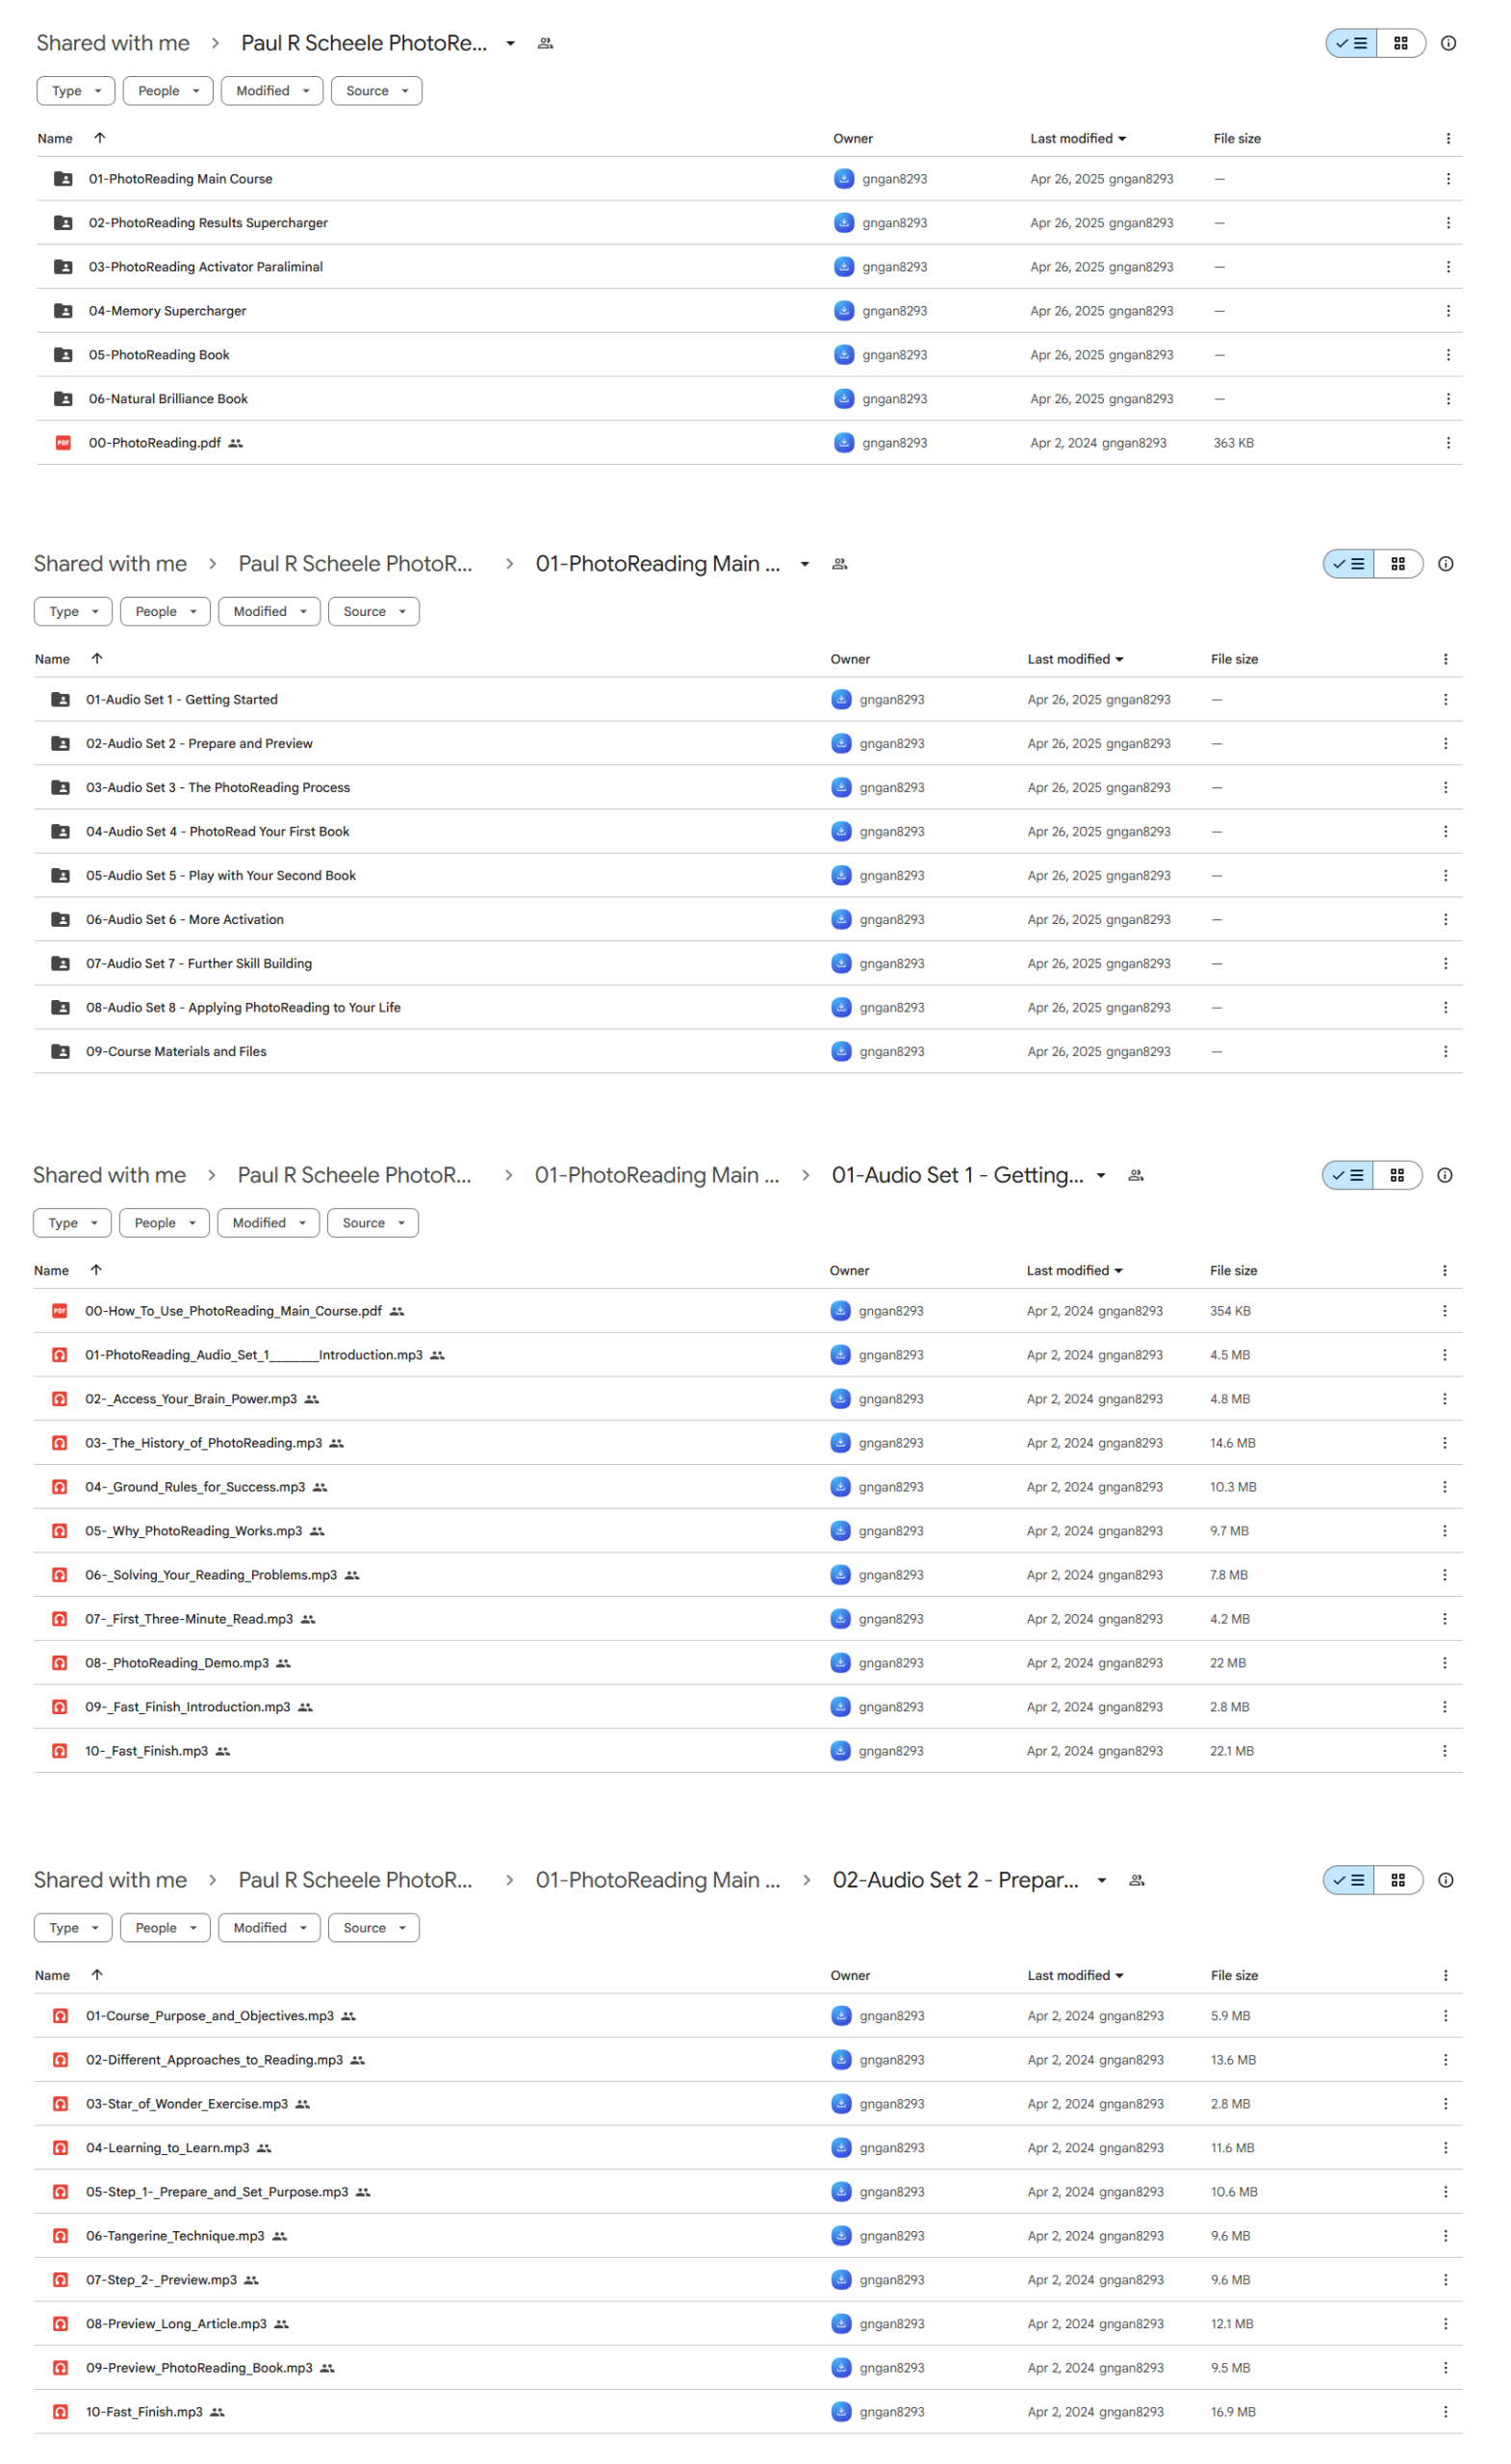Screen dimensions: 1511x2464
Task: Click Name column header in 01-PhotoReading Main list
Action: point(52,660)
